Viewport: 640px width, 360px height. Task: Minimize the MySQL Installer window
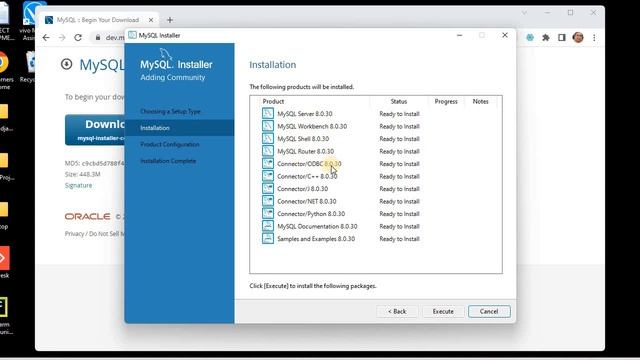[460, 36]
